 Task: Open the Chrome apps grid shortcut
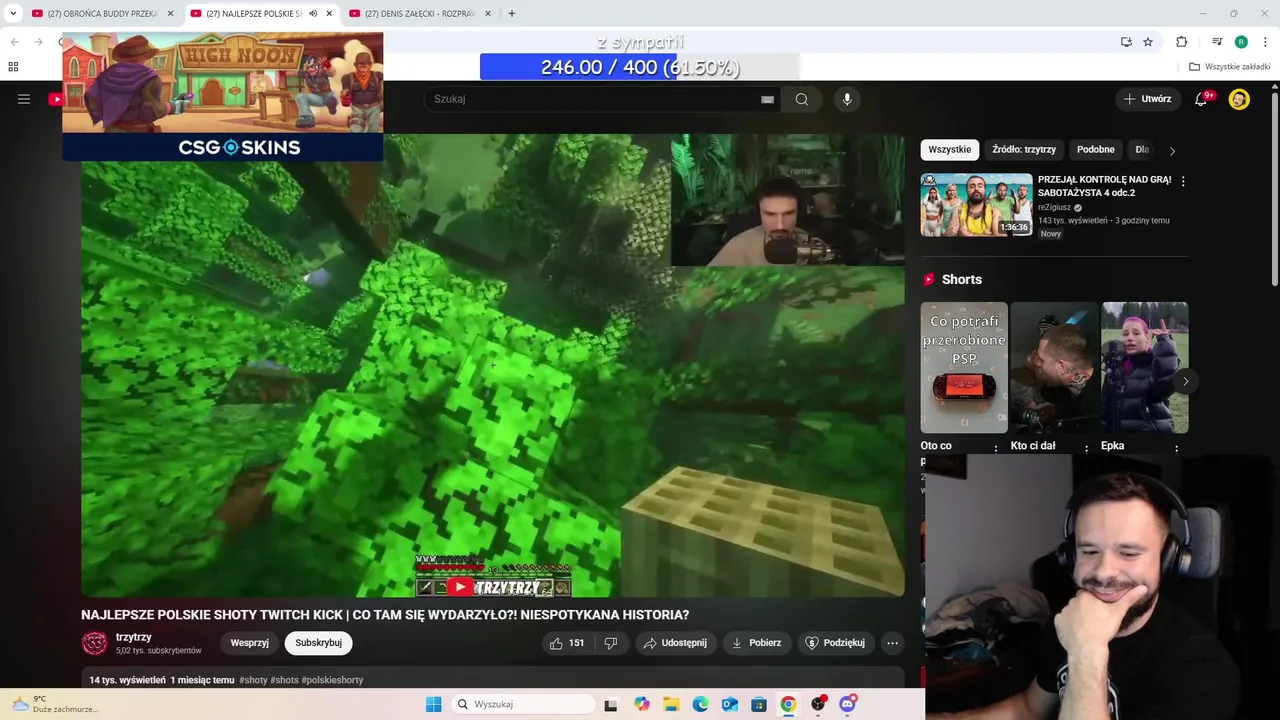pos(13,67)
